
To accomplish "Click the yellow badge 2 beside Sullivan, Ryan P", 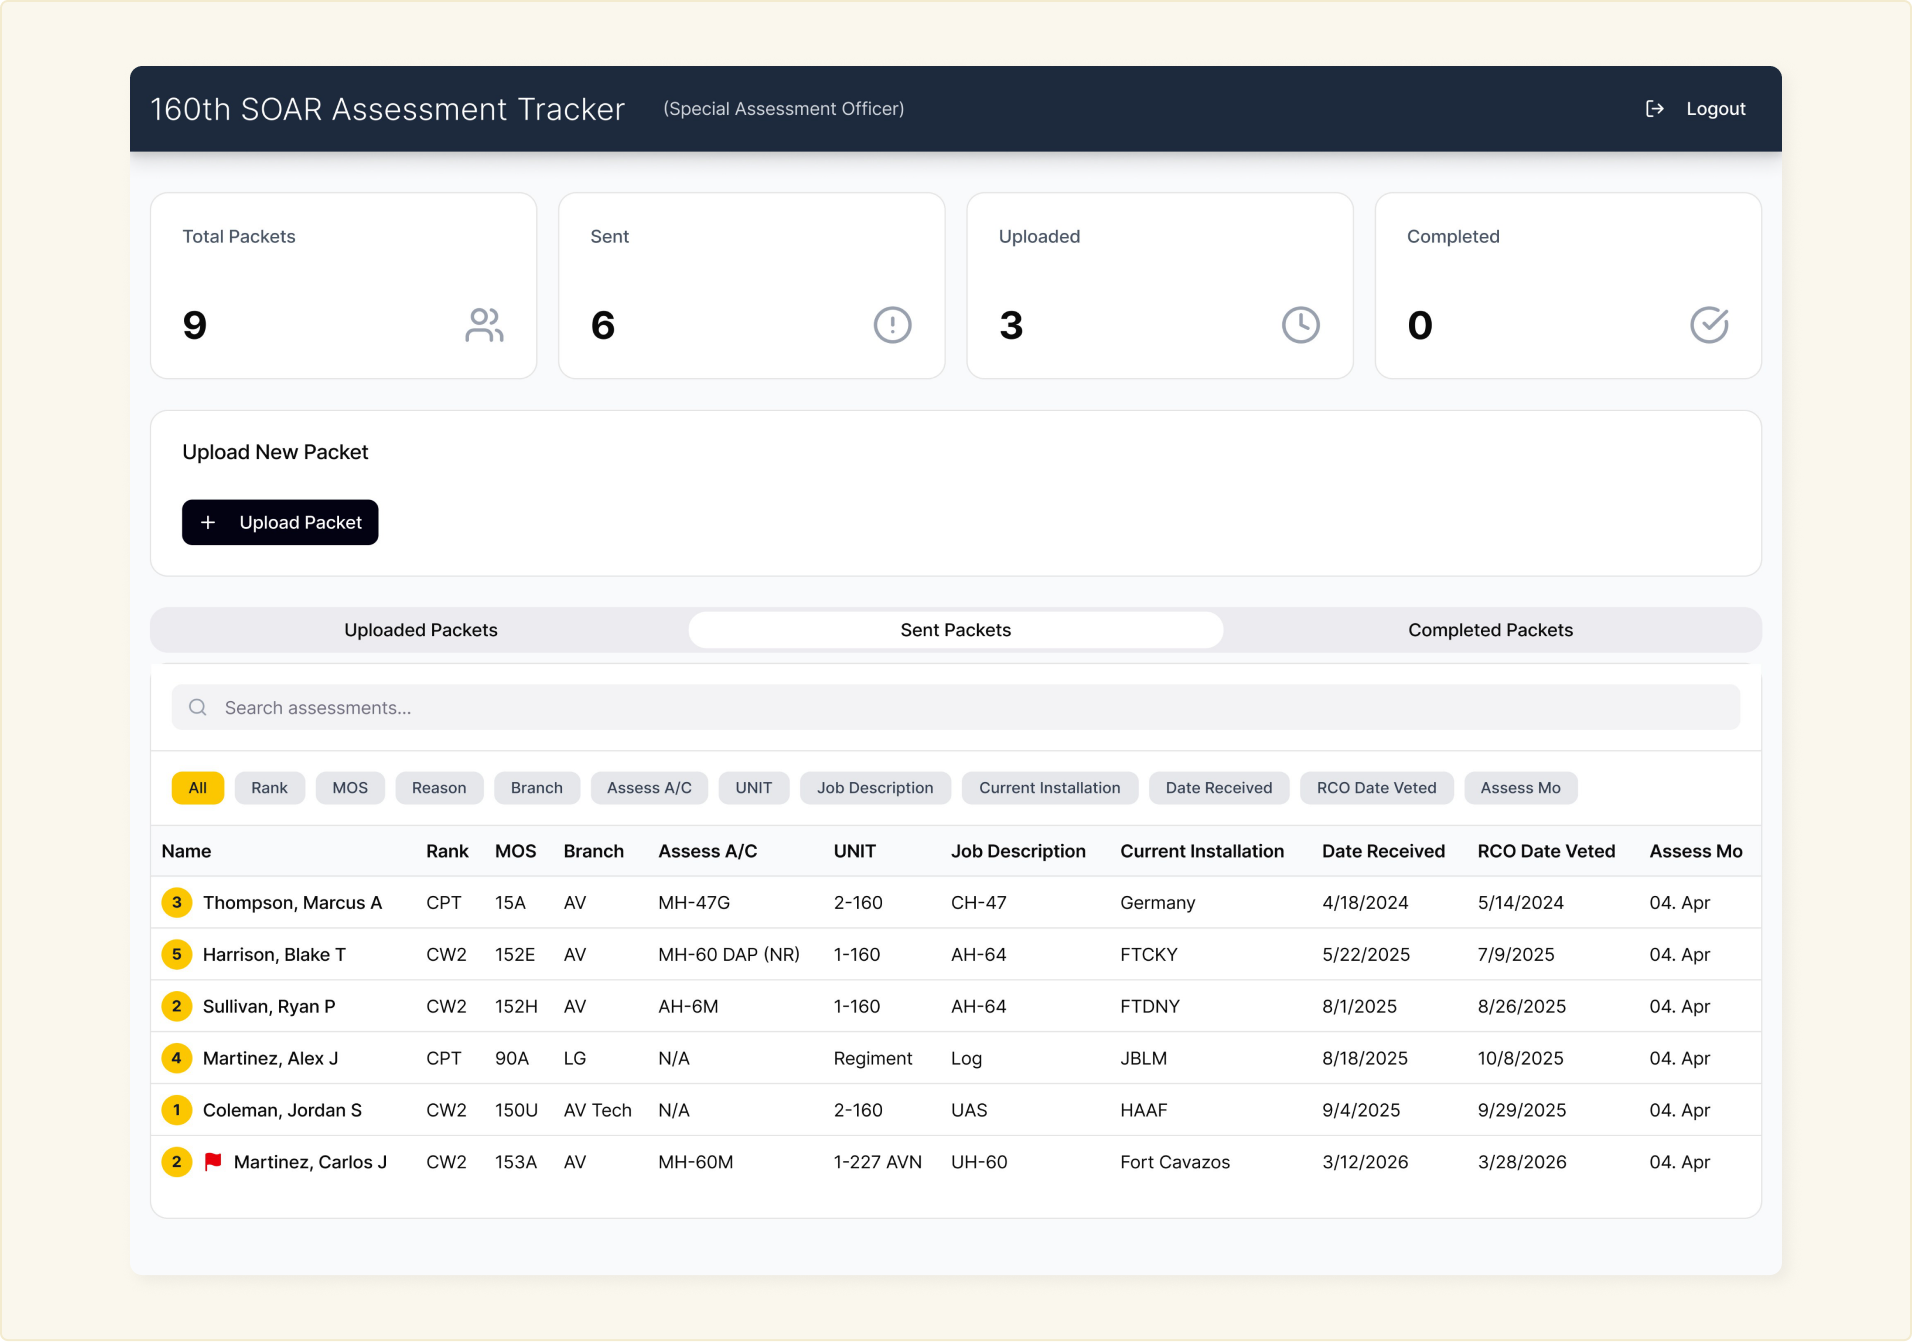I will point(177,1006).
